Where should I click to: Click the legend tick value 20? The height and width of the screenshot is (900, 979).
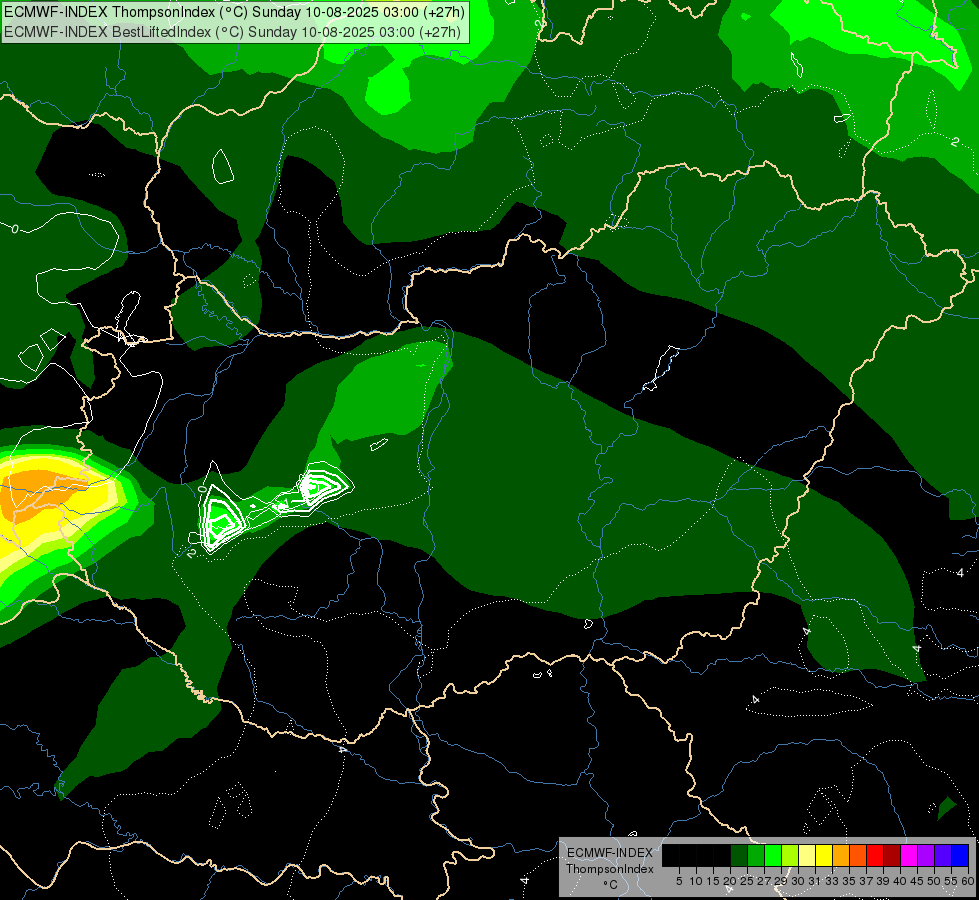[730, 881]
